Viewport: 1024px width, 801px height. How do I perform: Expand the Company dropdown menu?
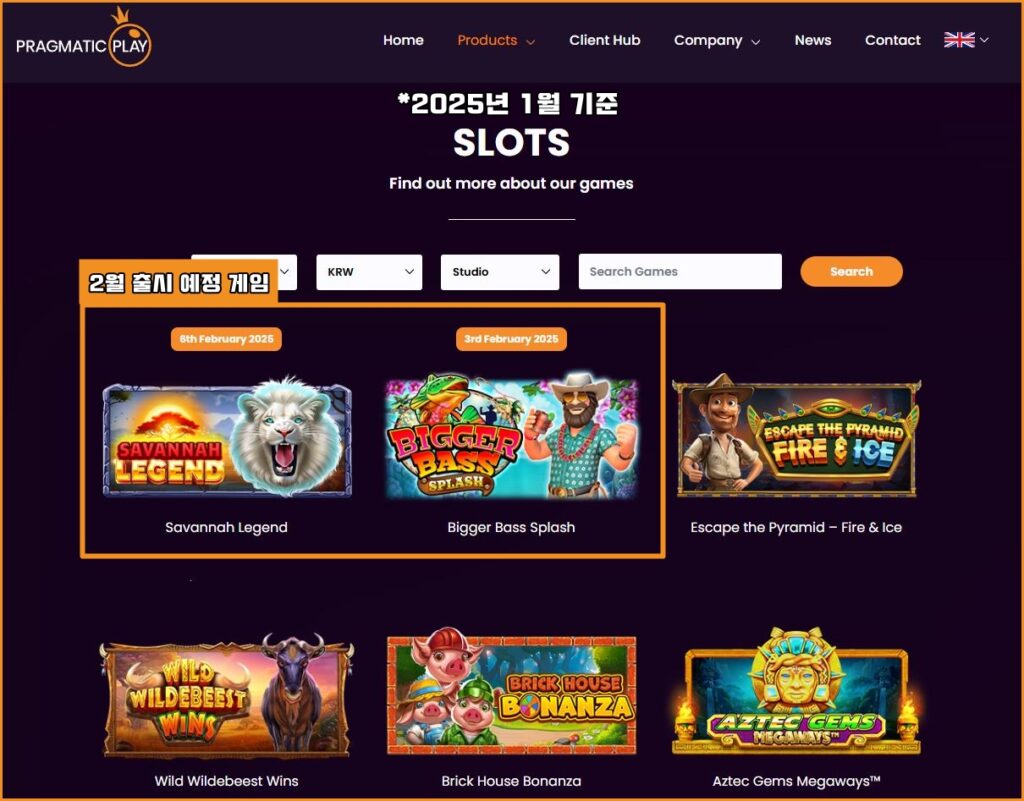(x=717, y=40)
